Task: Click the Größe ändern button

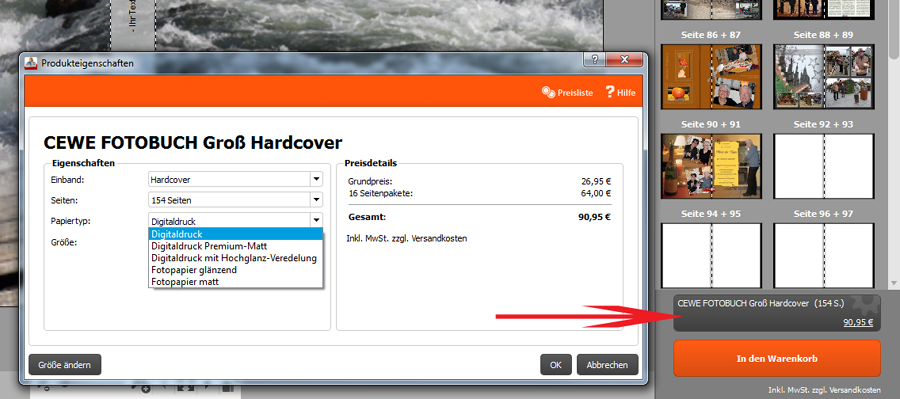Action: click(x=65, y=365)
